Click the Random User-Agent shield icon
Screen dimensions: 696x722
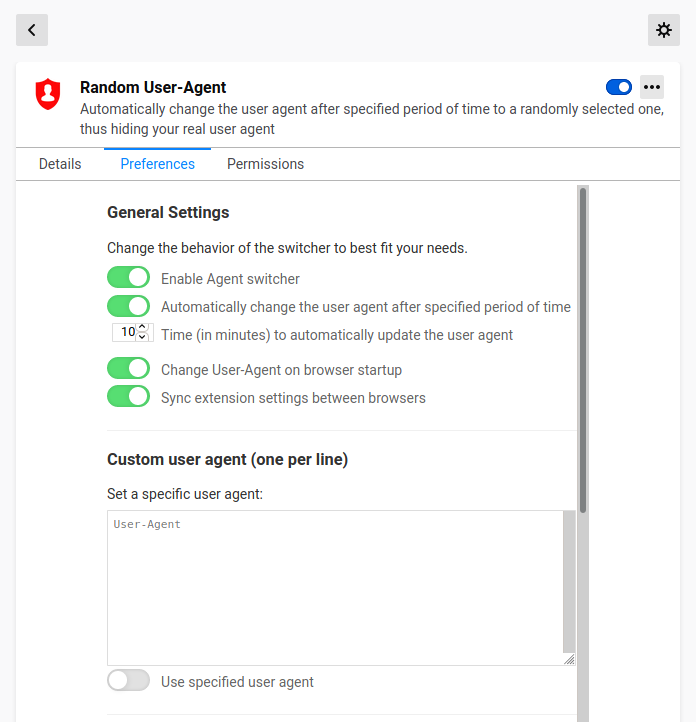click(48, 94)
